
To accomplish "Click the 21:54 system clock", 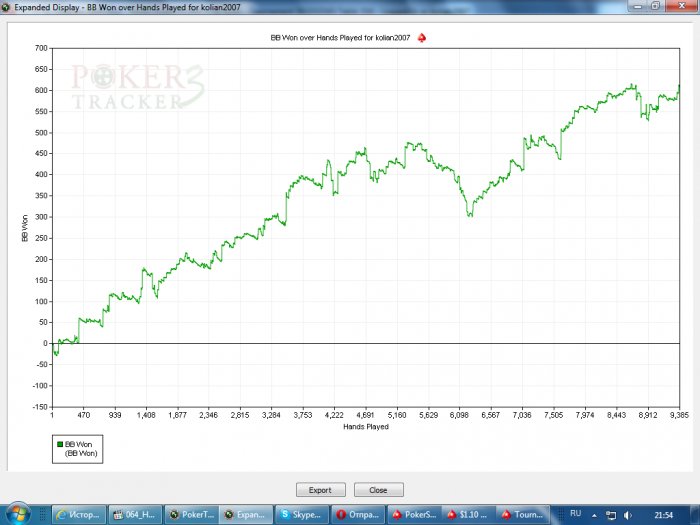I will click(x=663, y=515).
